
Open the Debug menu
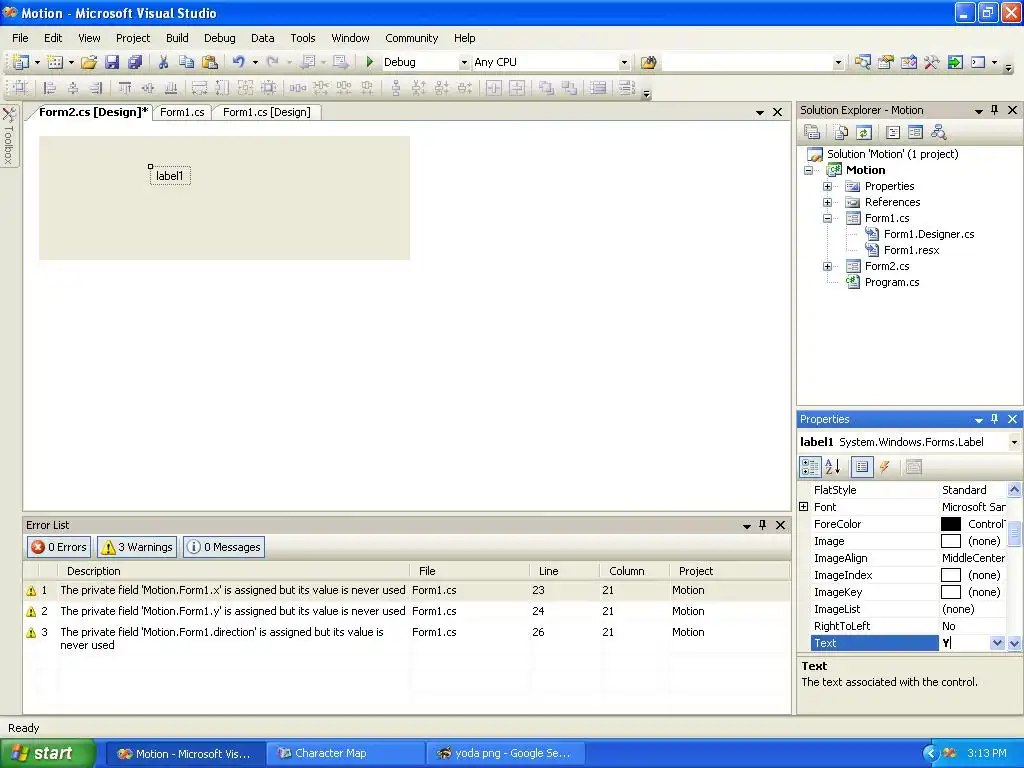(x=219, y=38)
